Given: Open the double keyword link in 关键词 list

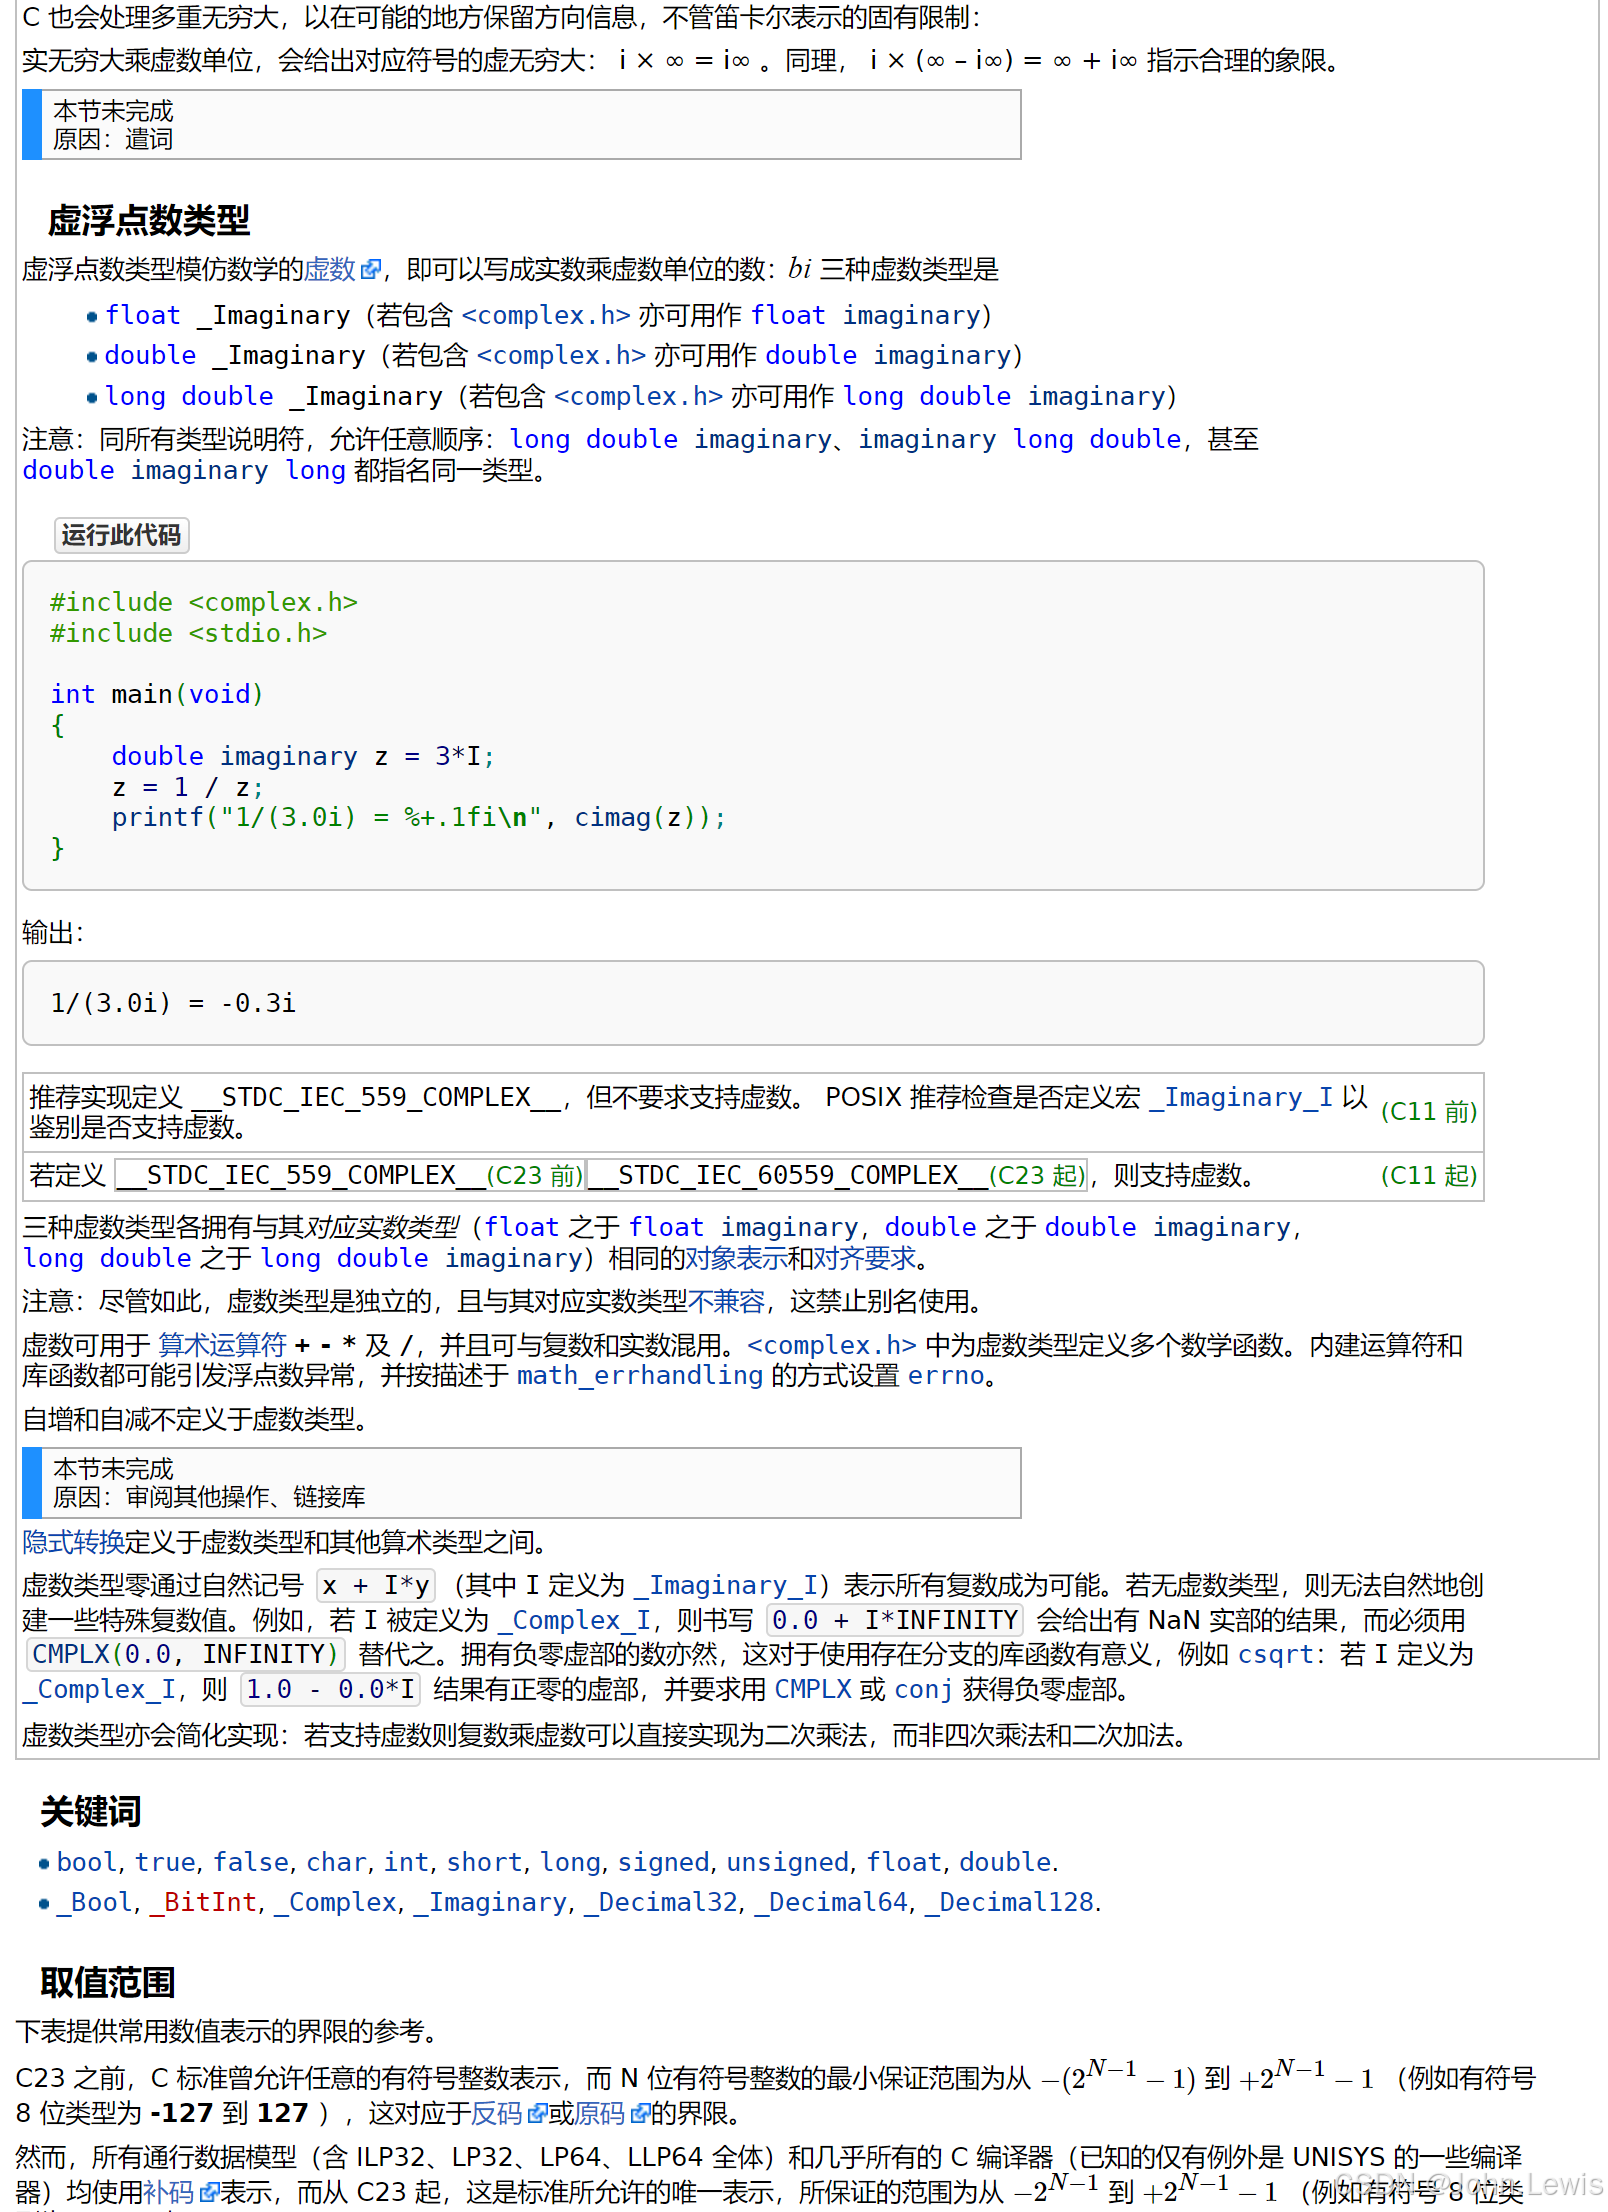Looking at the screenshot, I should coord(1005,1862).
